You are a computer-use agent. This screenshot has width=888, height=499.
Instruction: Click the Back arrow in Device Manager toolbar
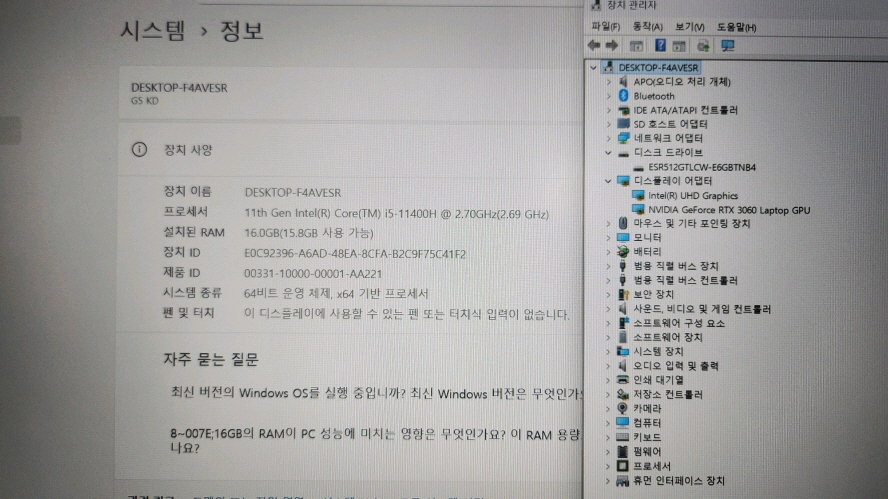pos(594,45)
